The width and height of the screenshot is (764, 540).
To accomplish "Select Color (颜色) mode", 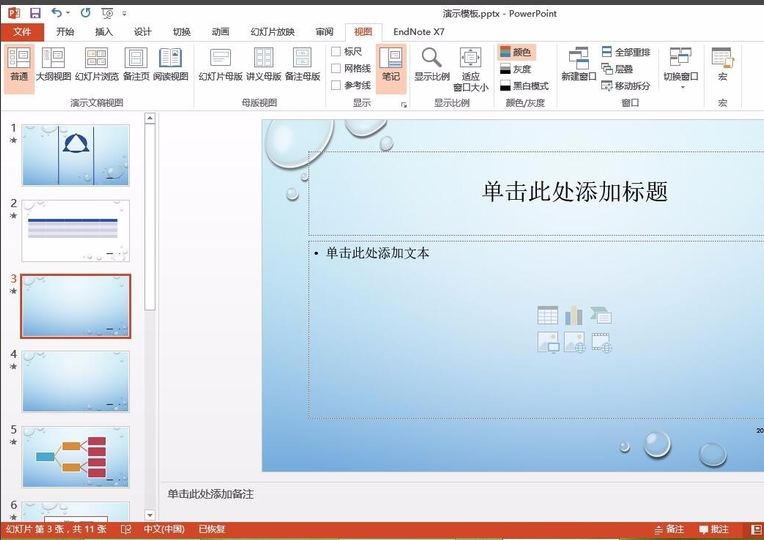I will click(x=516, y=52).
